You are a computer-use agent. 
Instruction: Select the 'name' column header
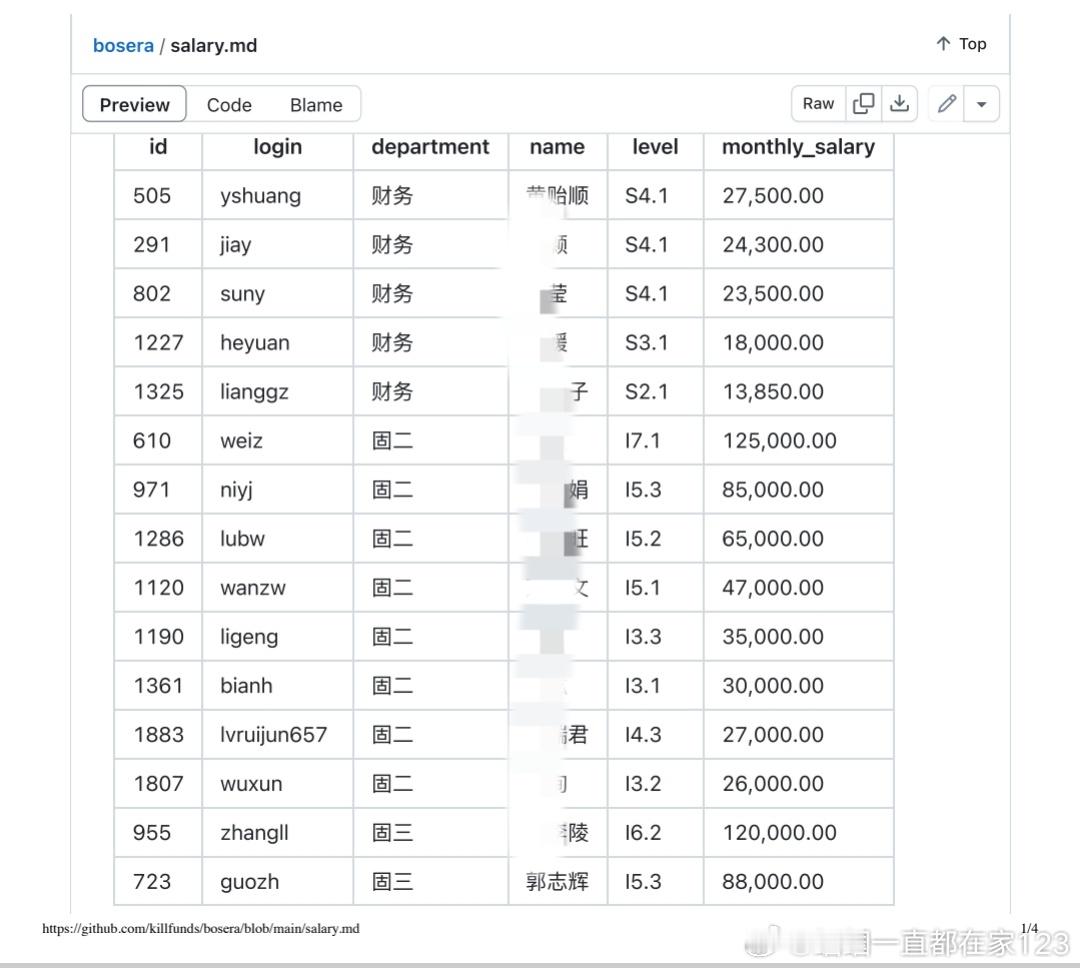point(557,147)
